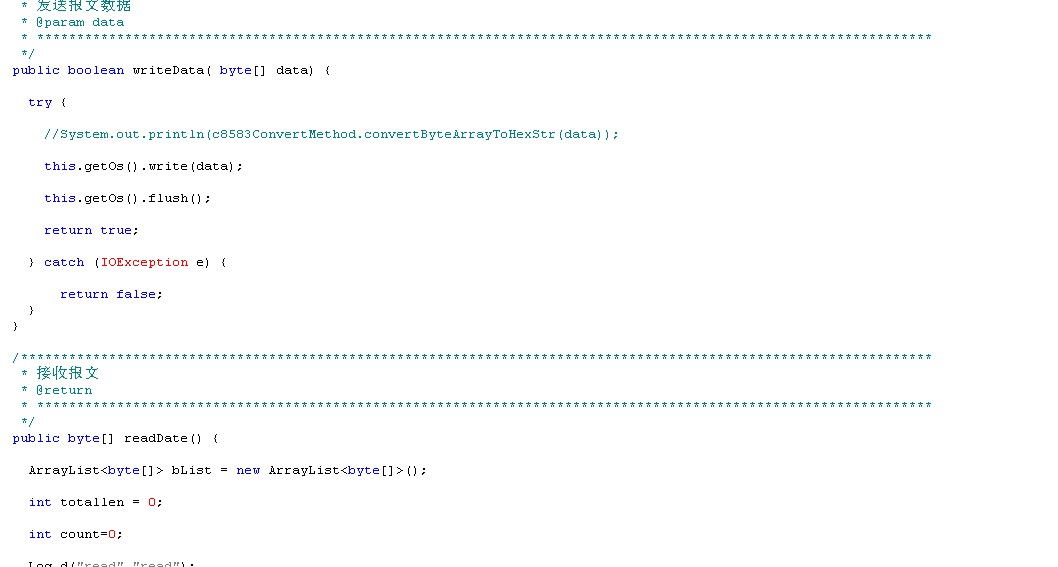Click the new ArrayList<byte[]>() constructor call
Image resolution: width=1058 pixels, height=567 pixels.
coord(332,470)
